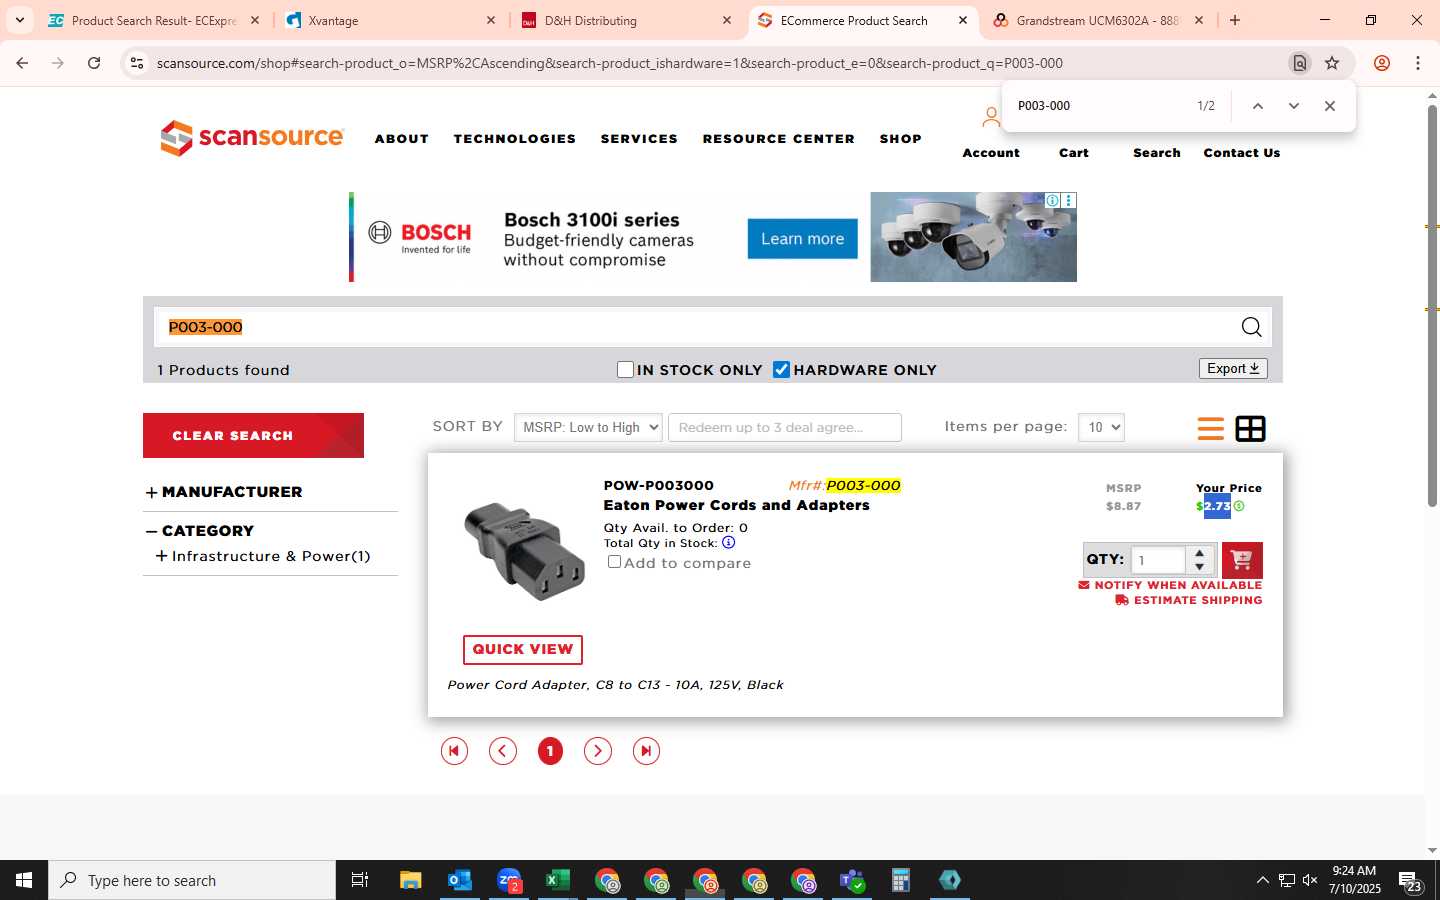Add product to cart icon button
Viewport: 1440px width, 900px height.
1242,560
